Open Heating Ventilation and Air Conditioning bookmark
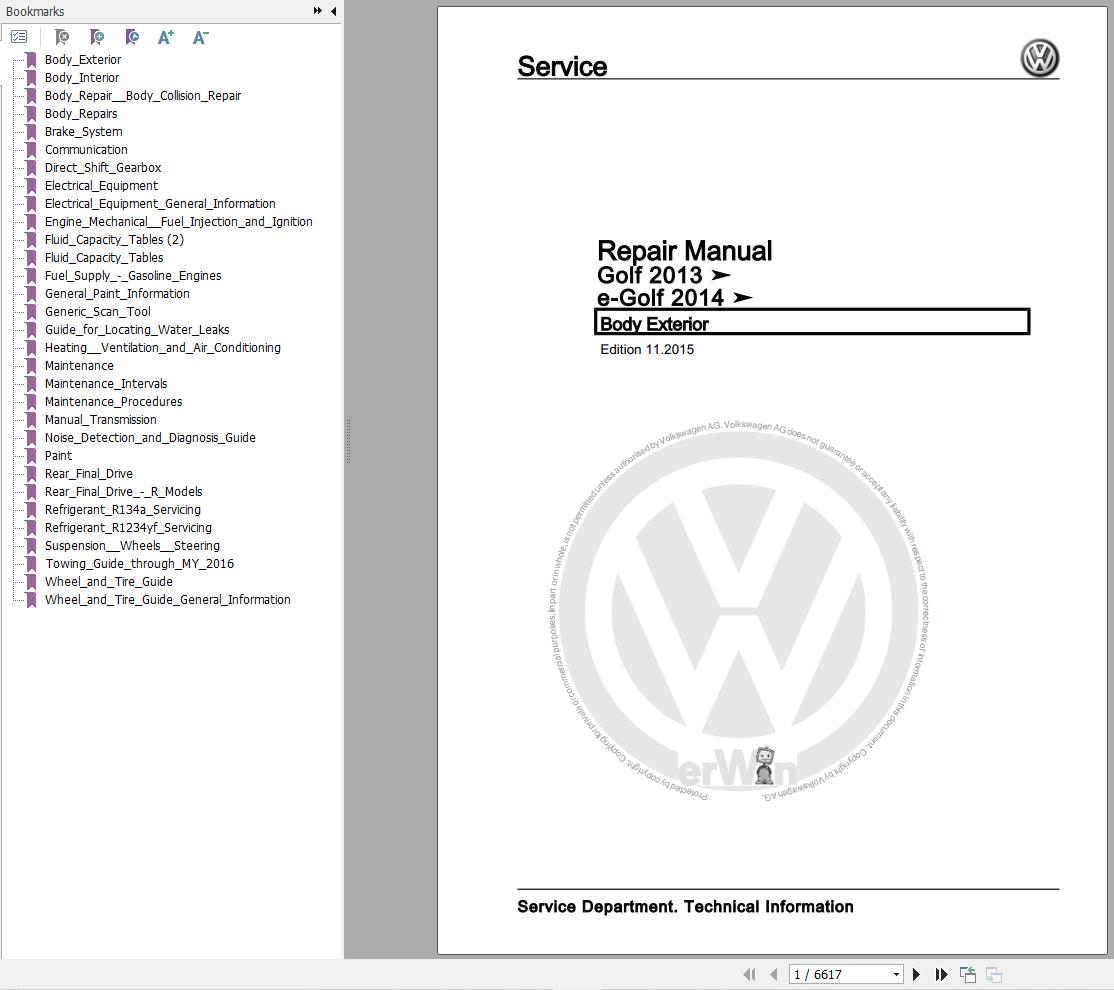This screenshot has height=990, width=1114. [x=162, y=348]
